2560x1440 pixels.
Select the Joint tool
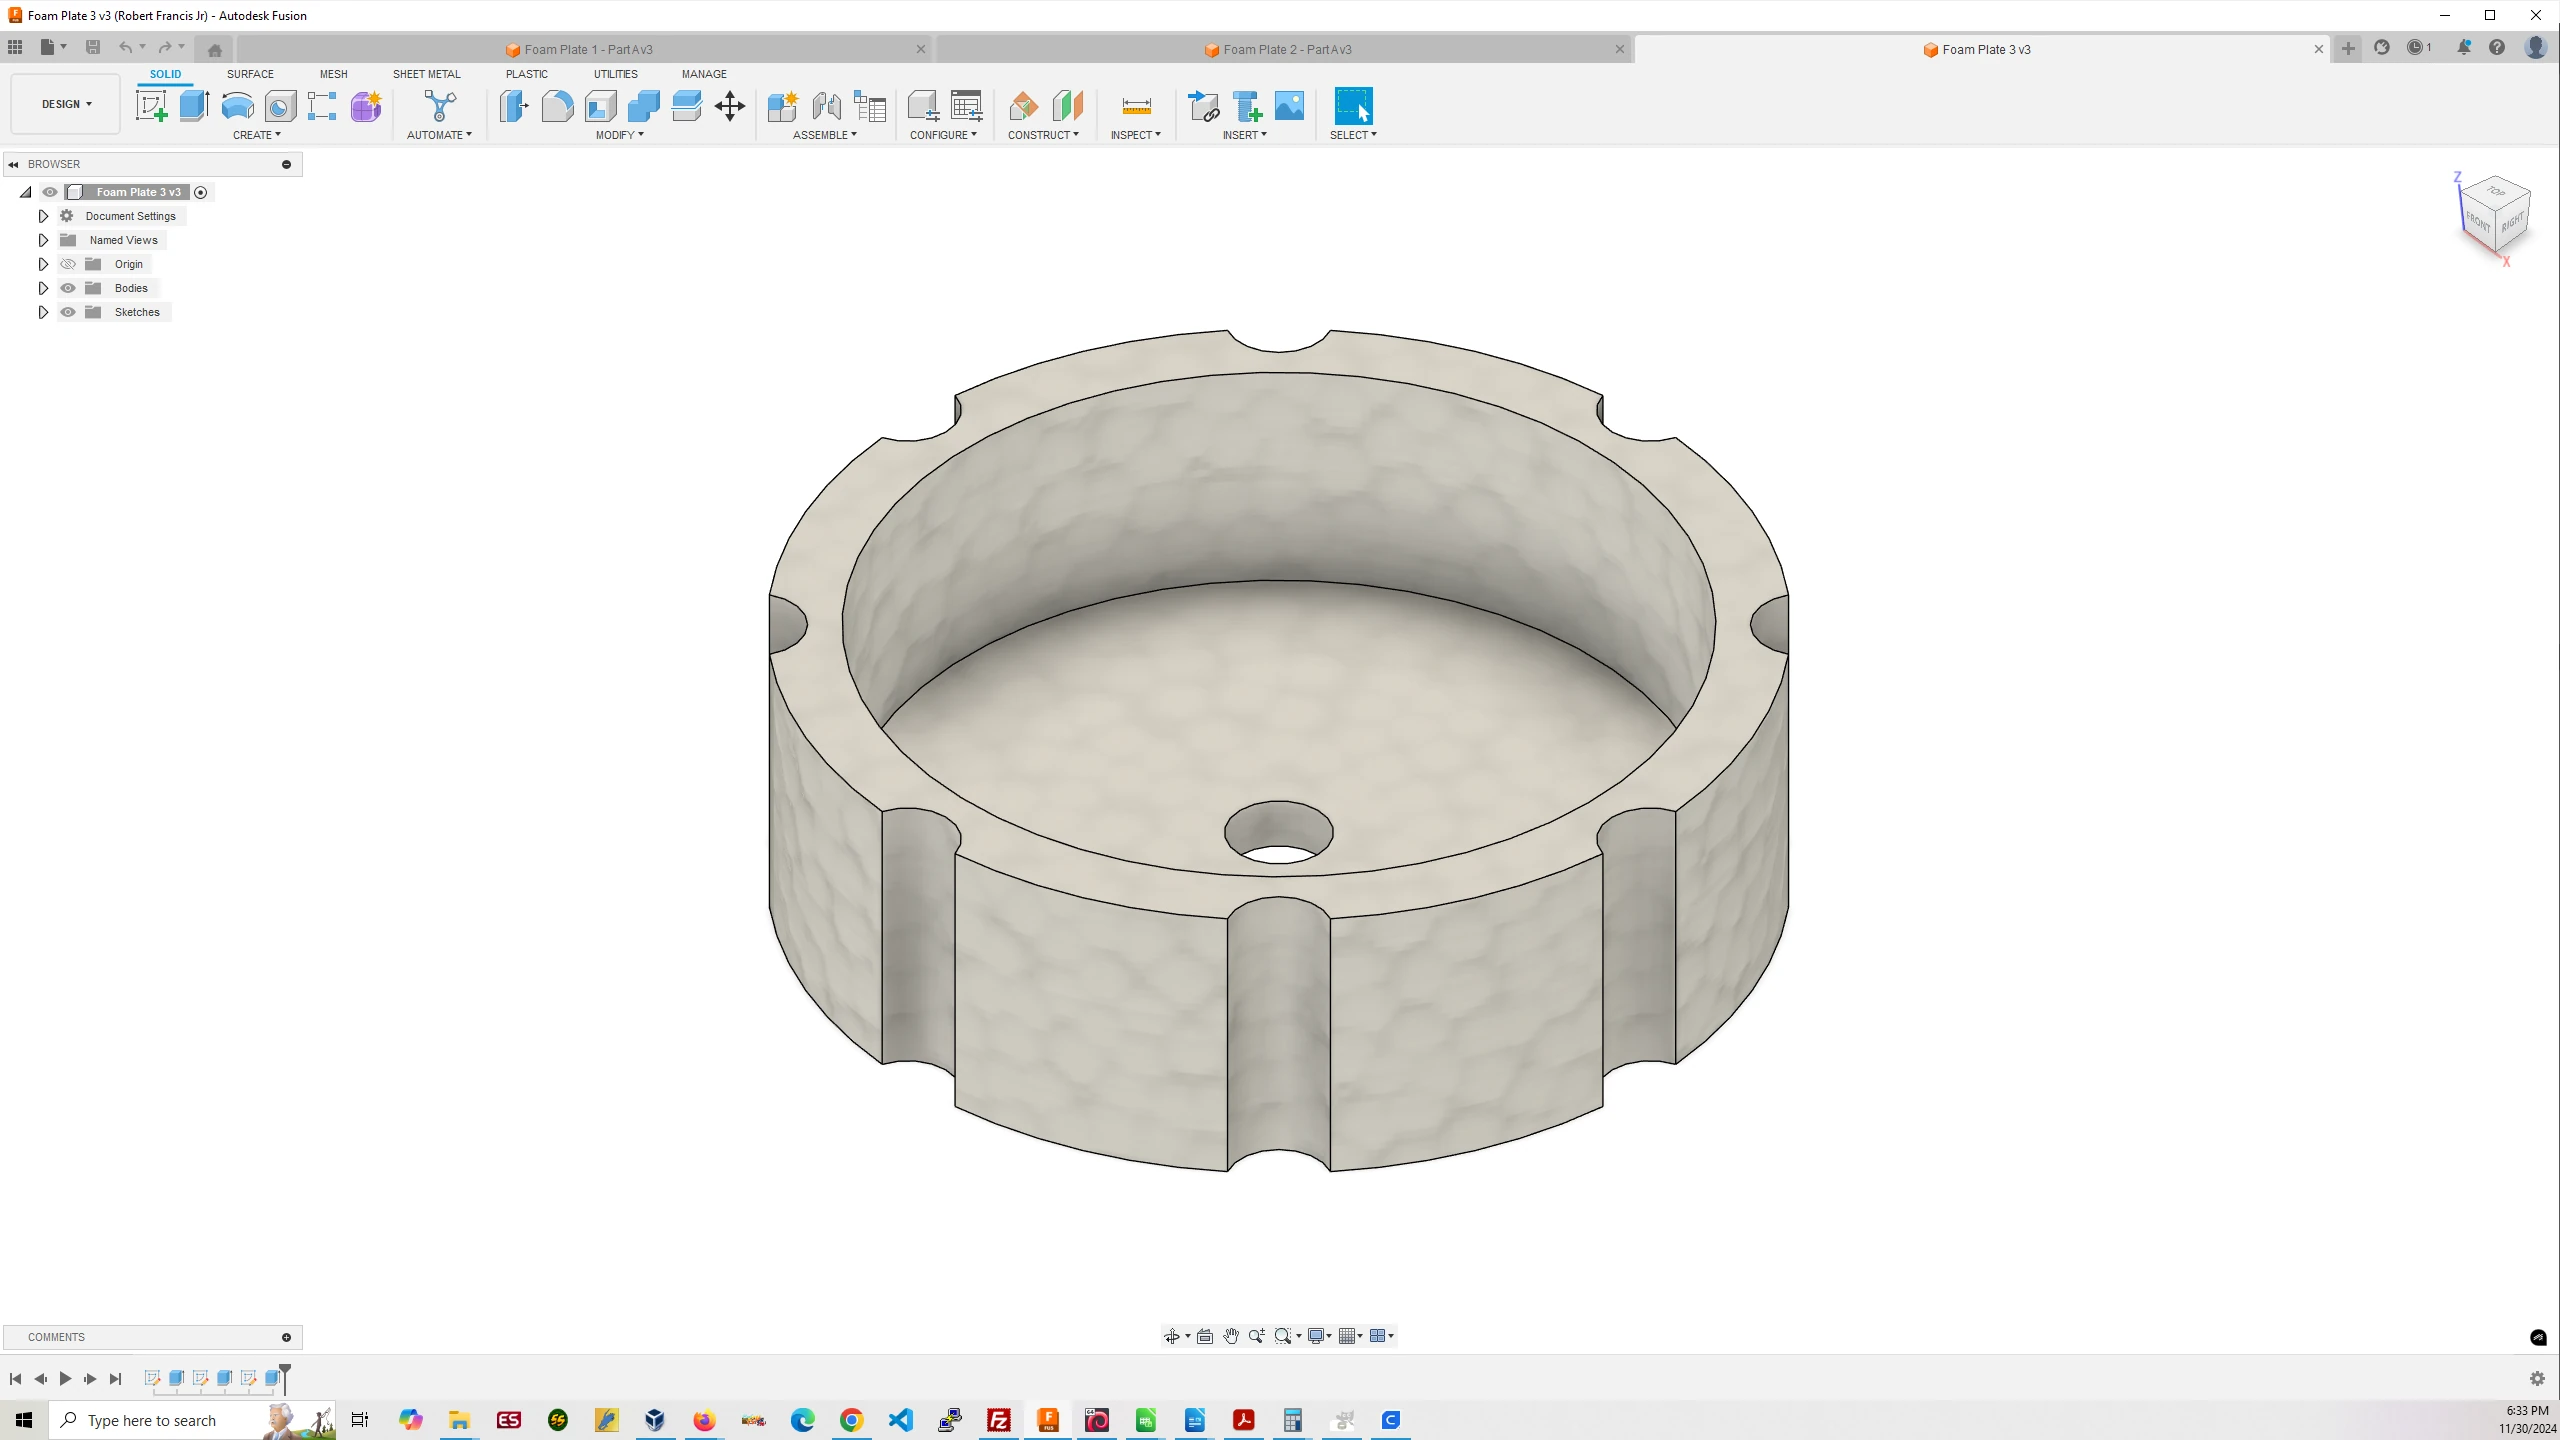pos(826,106)
